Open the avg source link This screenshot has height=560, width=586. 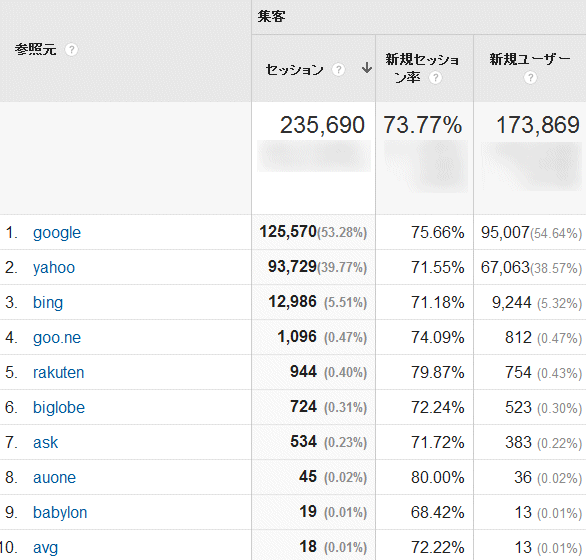[x=46, y=548]
